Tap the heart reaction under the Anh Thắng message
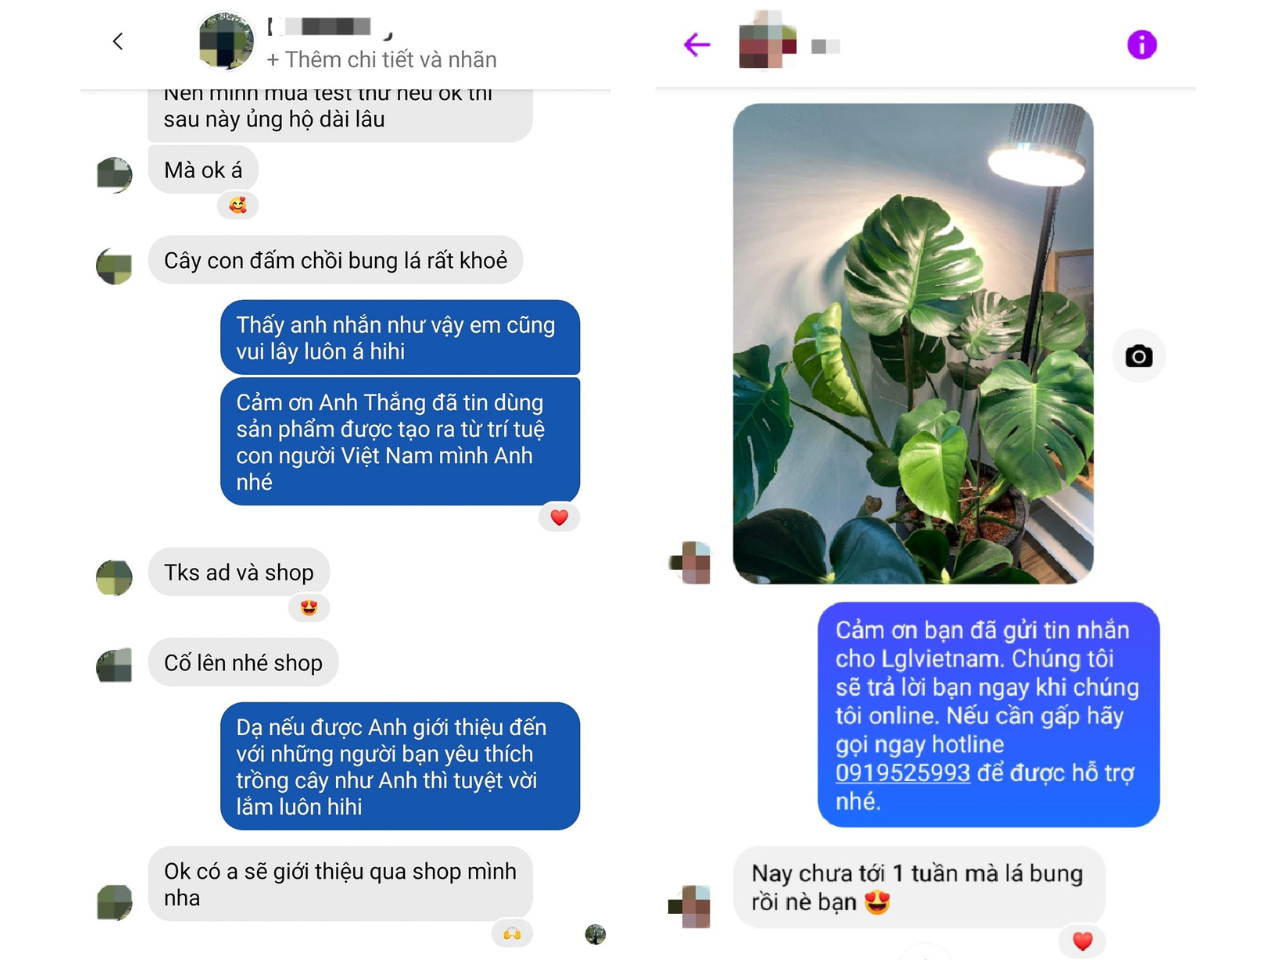The height and width of the screenshot is (960, 1280). (x=559, y=517)
